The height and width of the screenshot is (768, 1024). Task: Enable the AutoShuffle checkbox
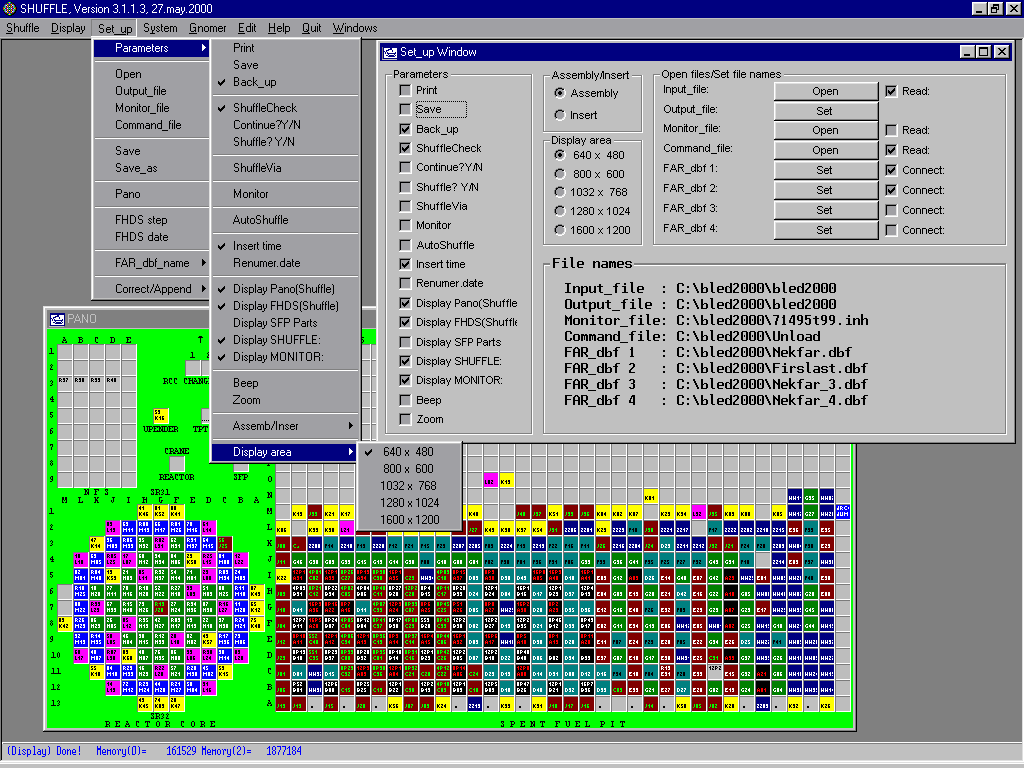[405, 245]
